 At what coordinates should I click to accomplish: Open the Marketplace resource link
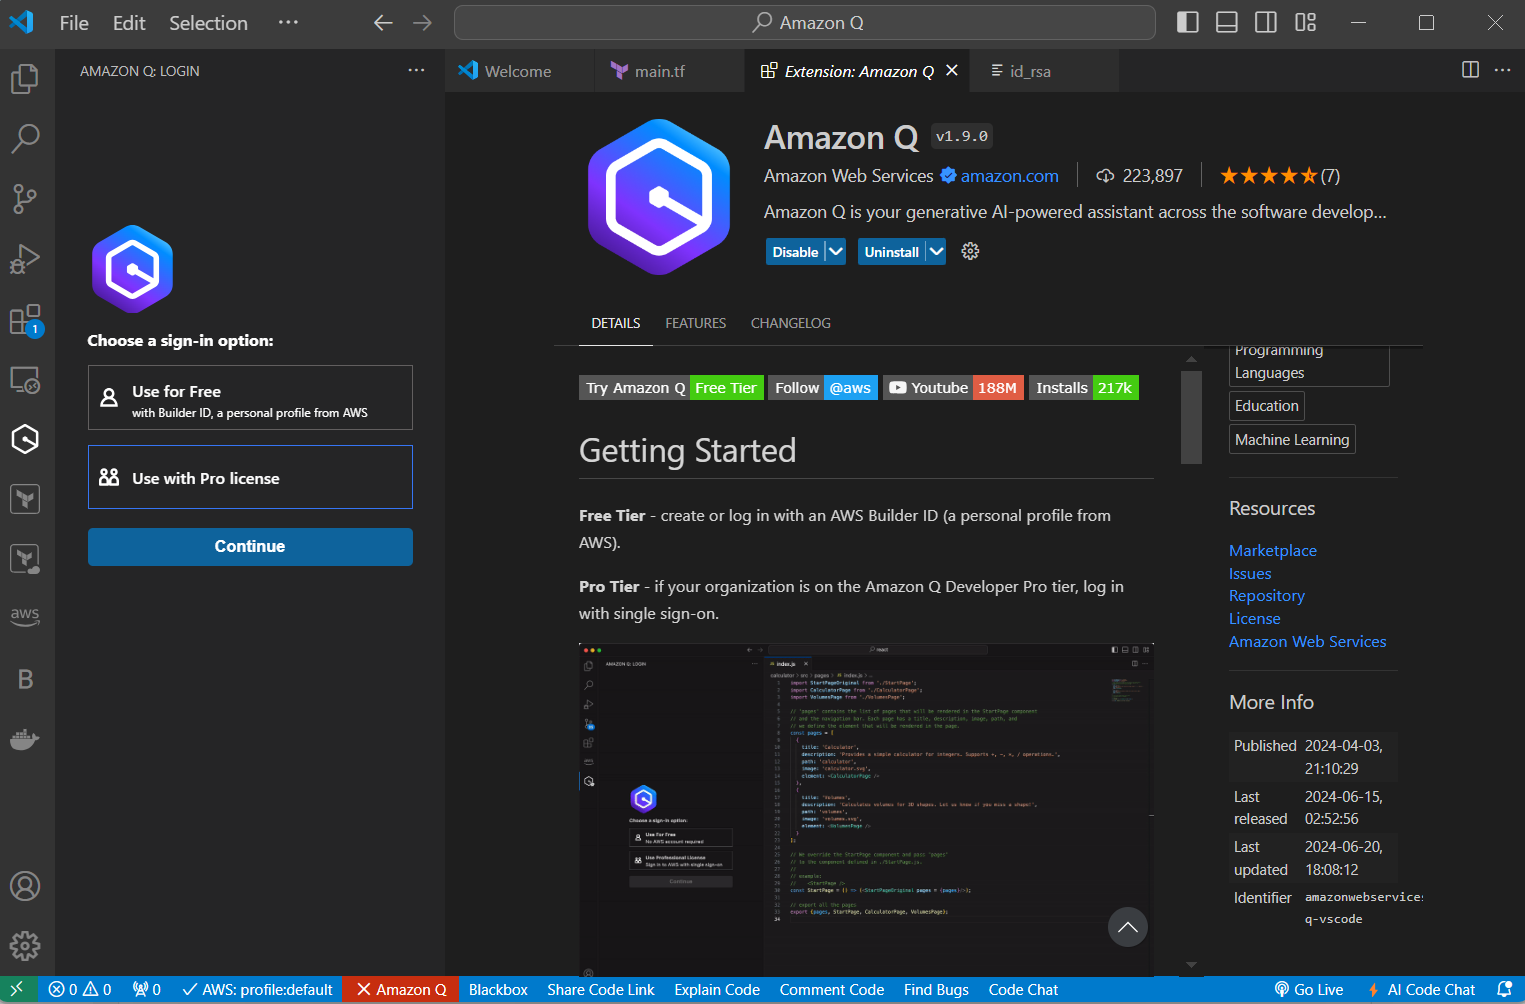pyautogui.click(x=1272, y=550)
